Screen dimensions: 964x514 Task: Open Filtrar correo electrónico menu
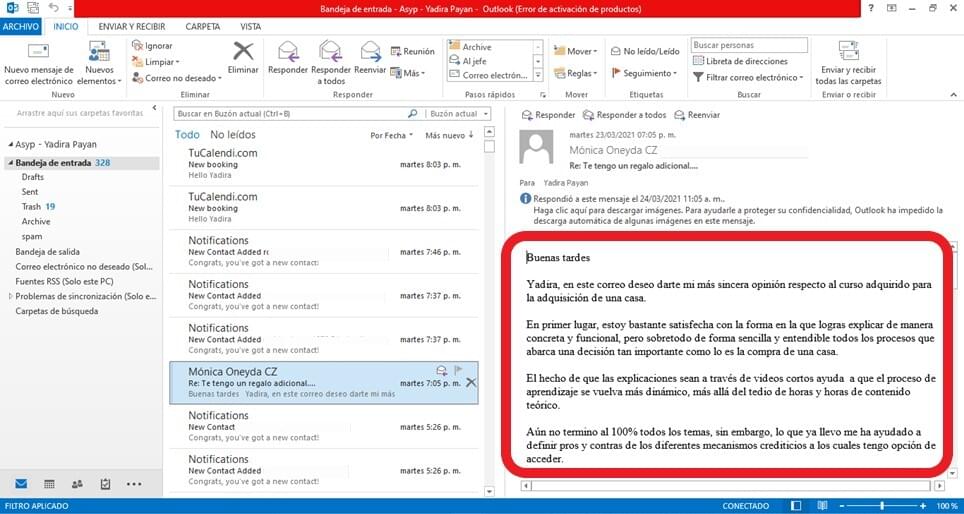point(748,77)
